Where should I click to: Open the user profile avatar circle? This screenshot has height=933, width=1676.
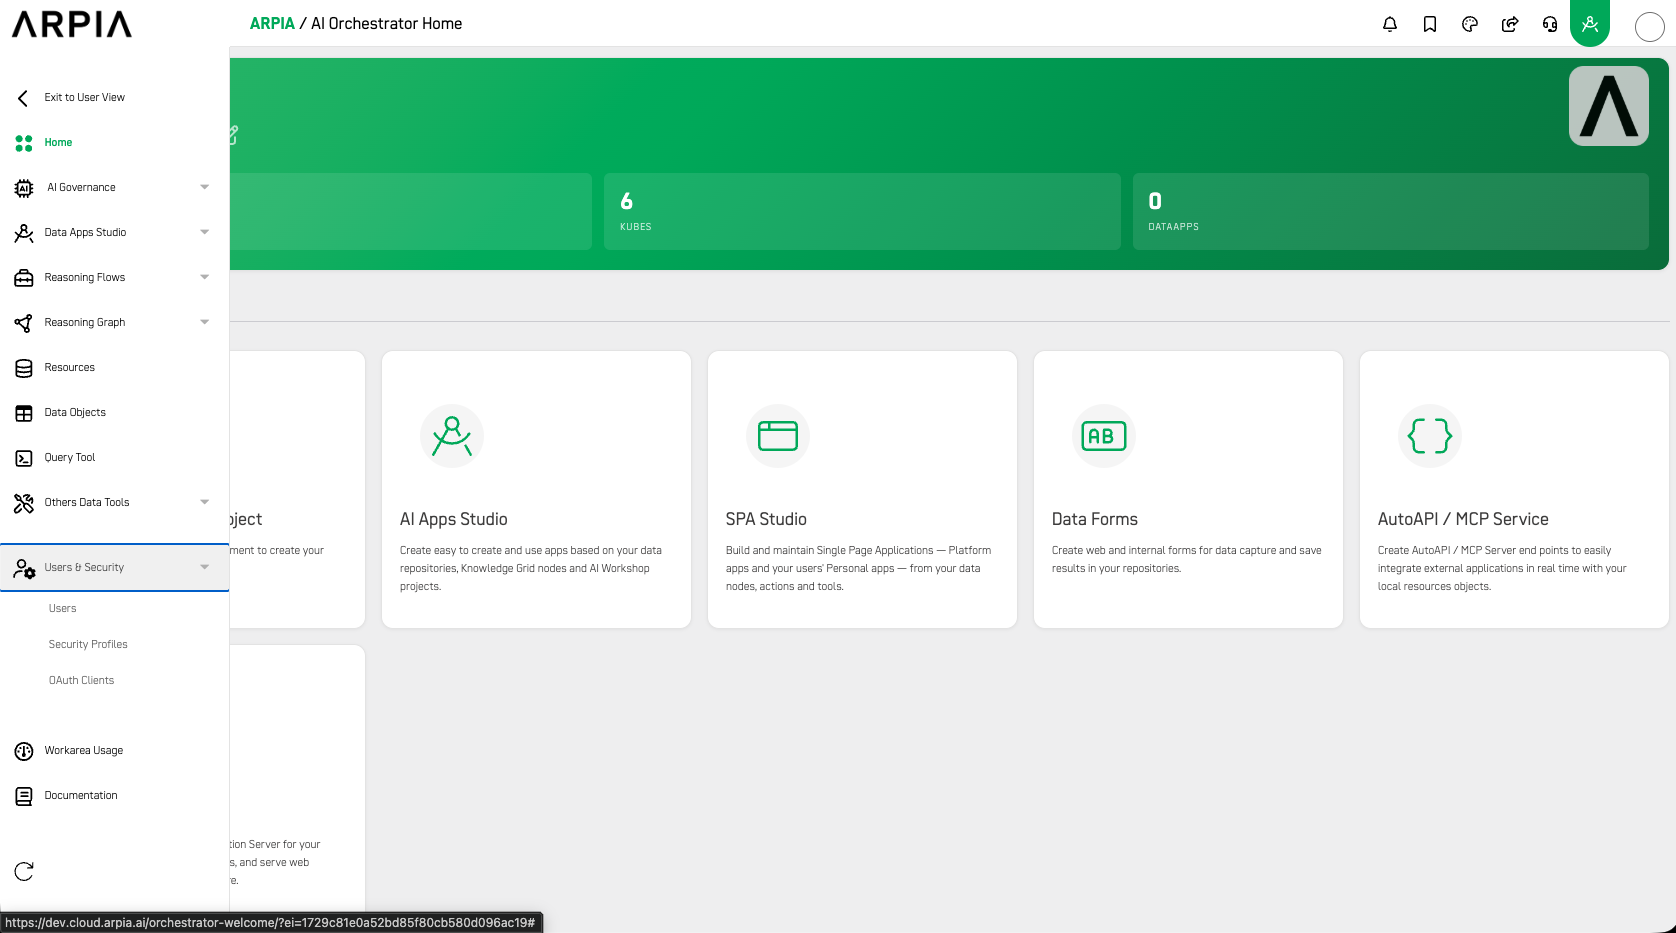(1650, 27)
